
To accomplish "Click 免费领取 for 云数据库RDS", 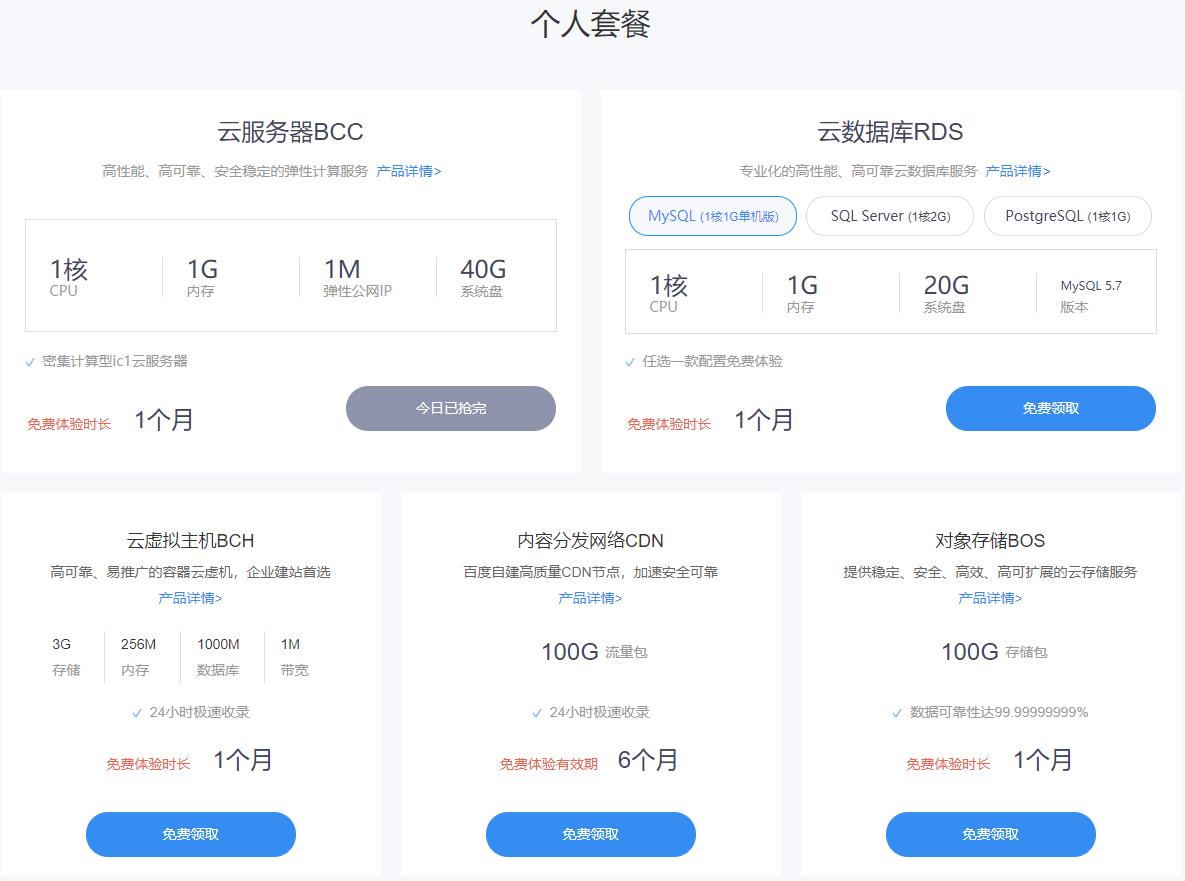I will click(x=1050, y=409).
